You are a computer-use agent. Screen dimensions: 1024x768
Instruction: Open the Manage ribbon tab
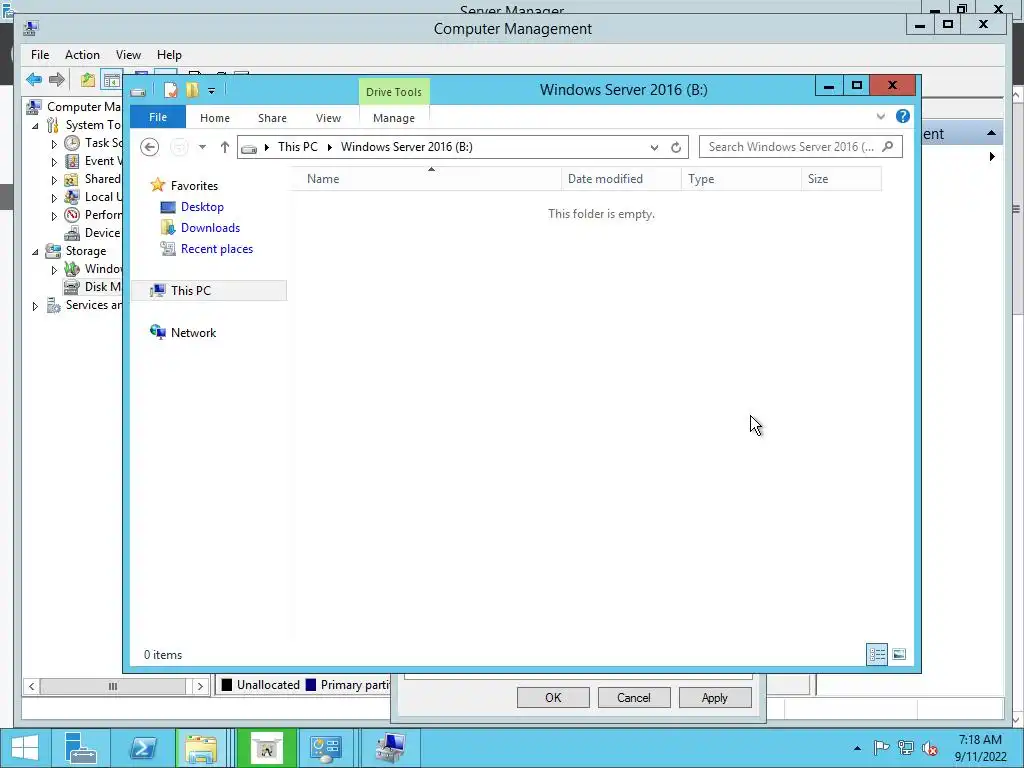(394, 118)
